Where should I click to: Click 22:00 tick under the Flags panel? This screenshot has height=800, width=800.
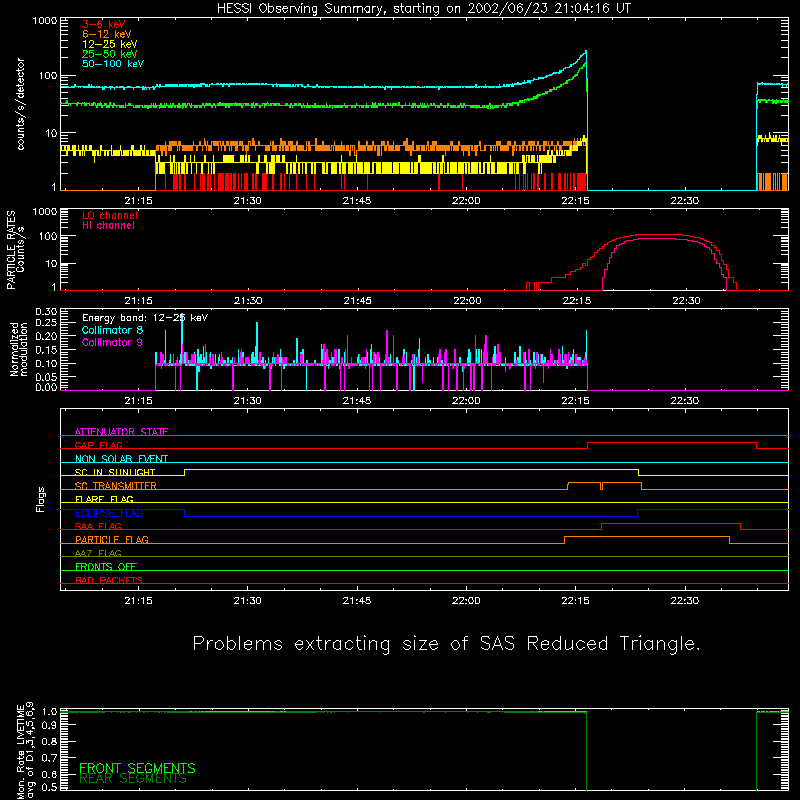pos(466,601)
